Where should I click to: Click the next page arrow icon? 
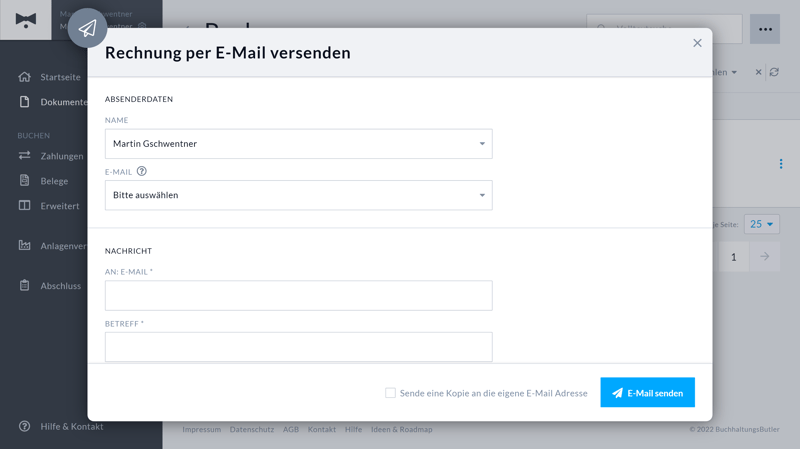[x=764, y=257]
